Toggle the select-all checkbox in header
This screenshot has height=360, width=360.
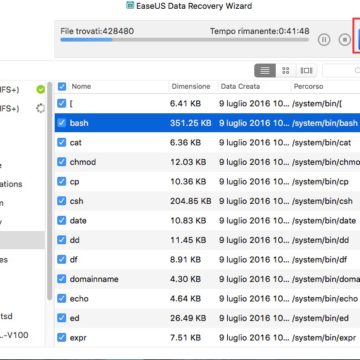pos(62,87)
